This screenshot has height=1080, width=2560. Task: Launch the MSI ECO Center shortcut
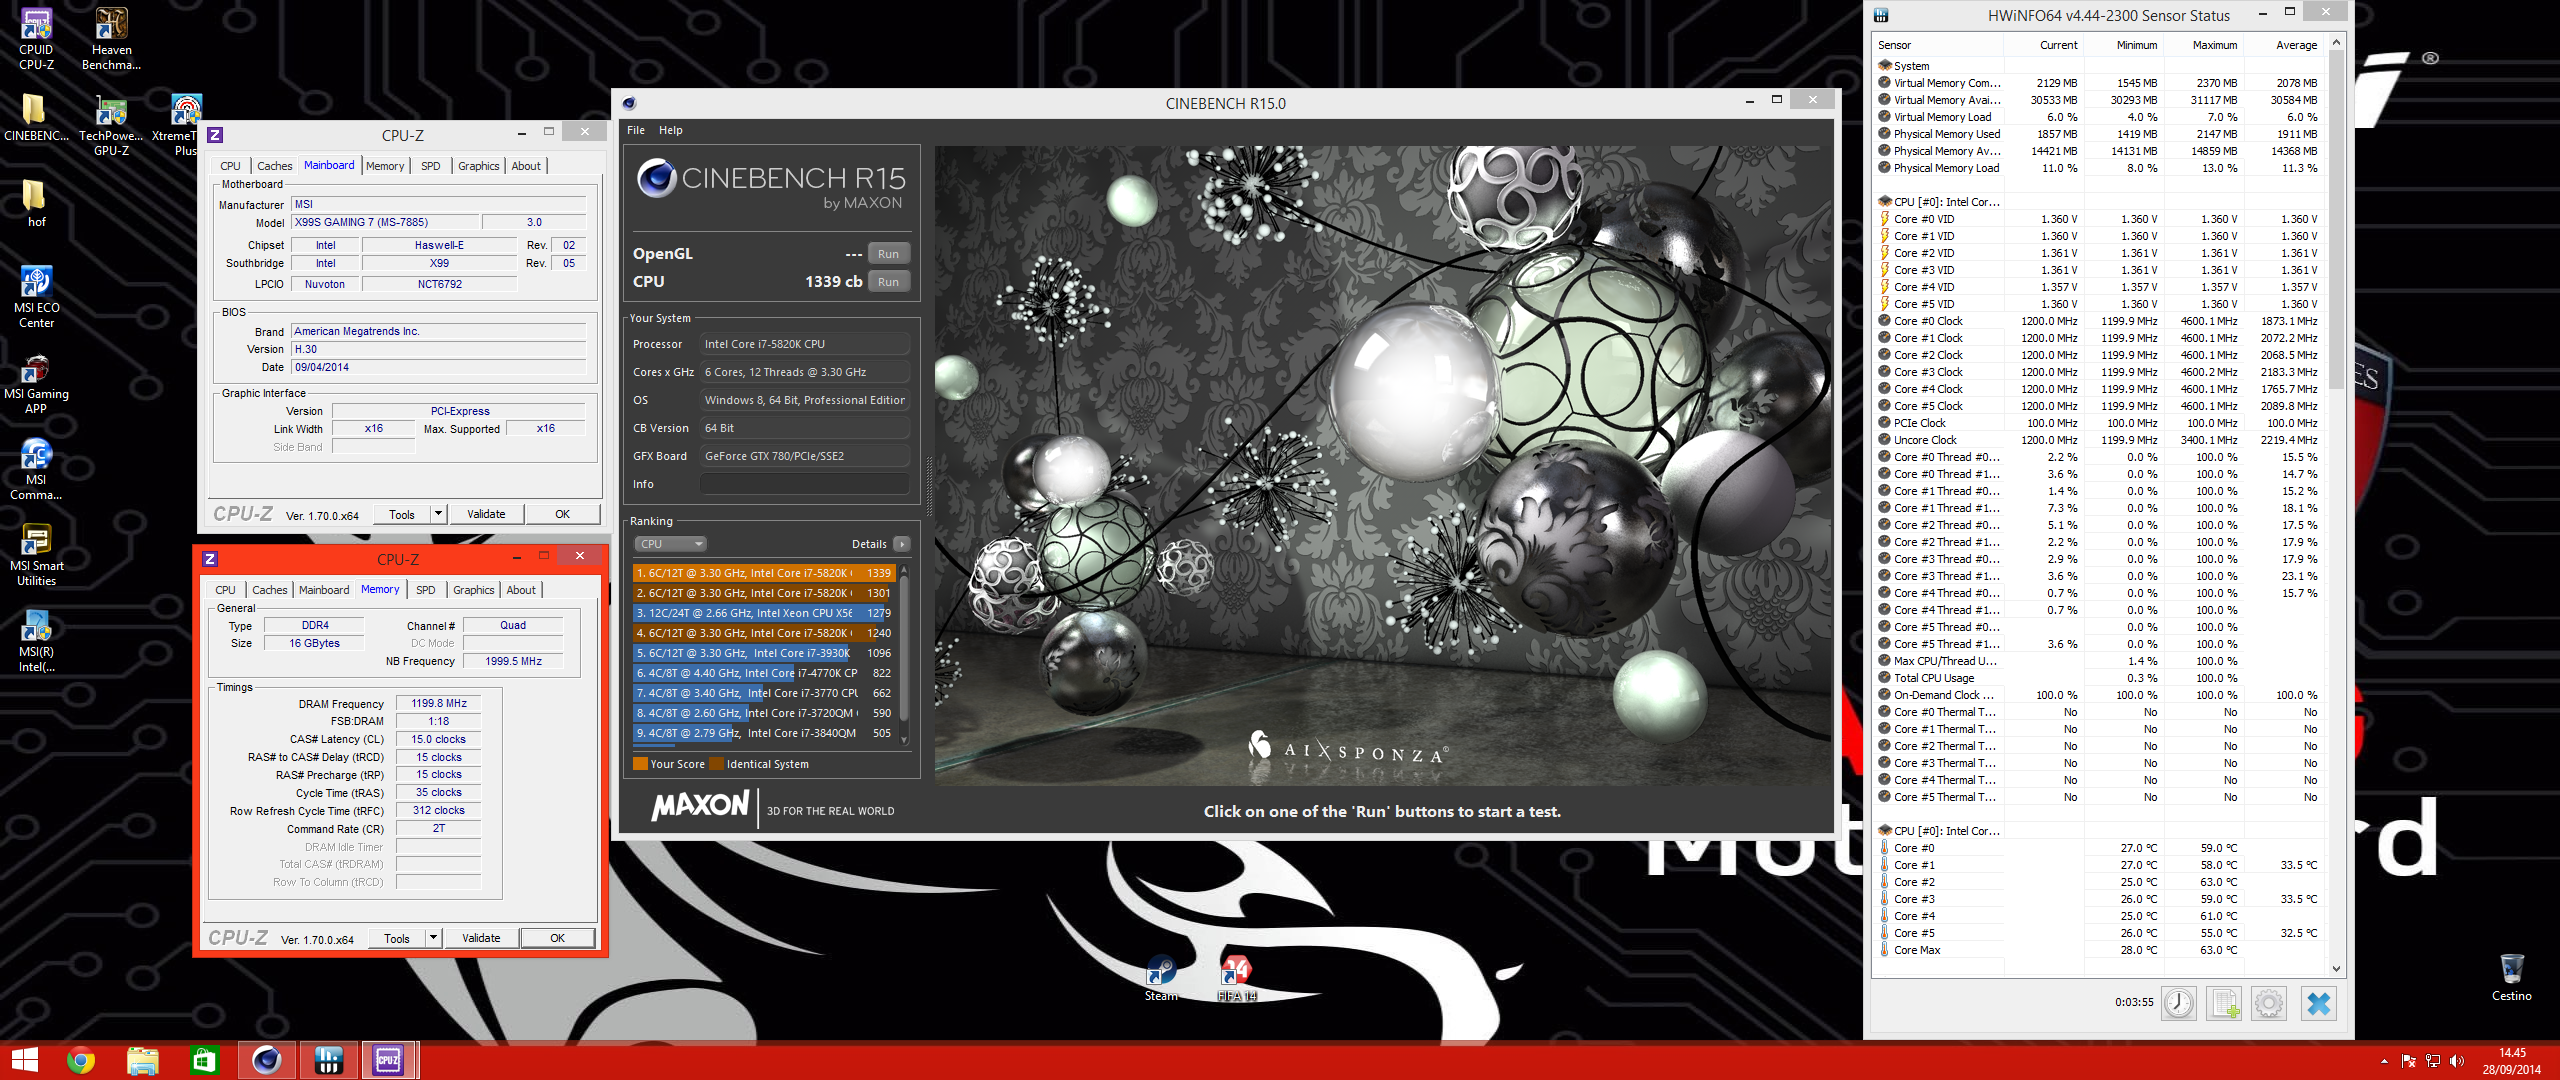(x=36, y=297)
